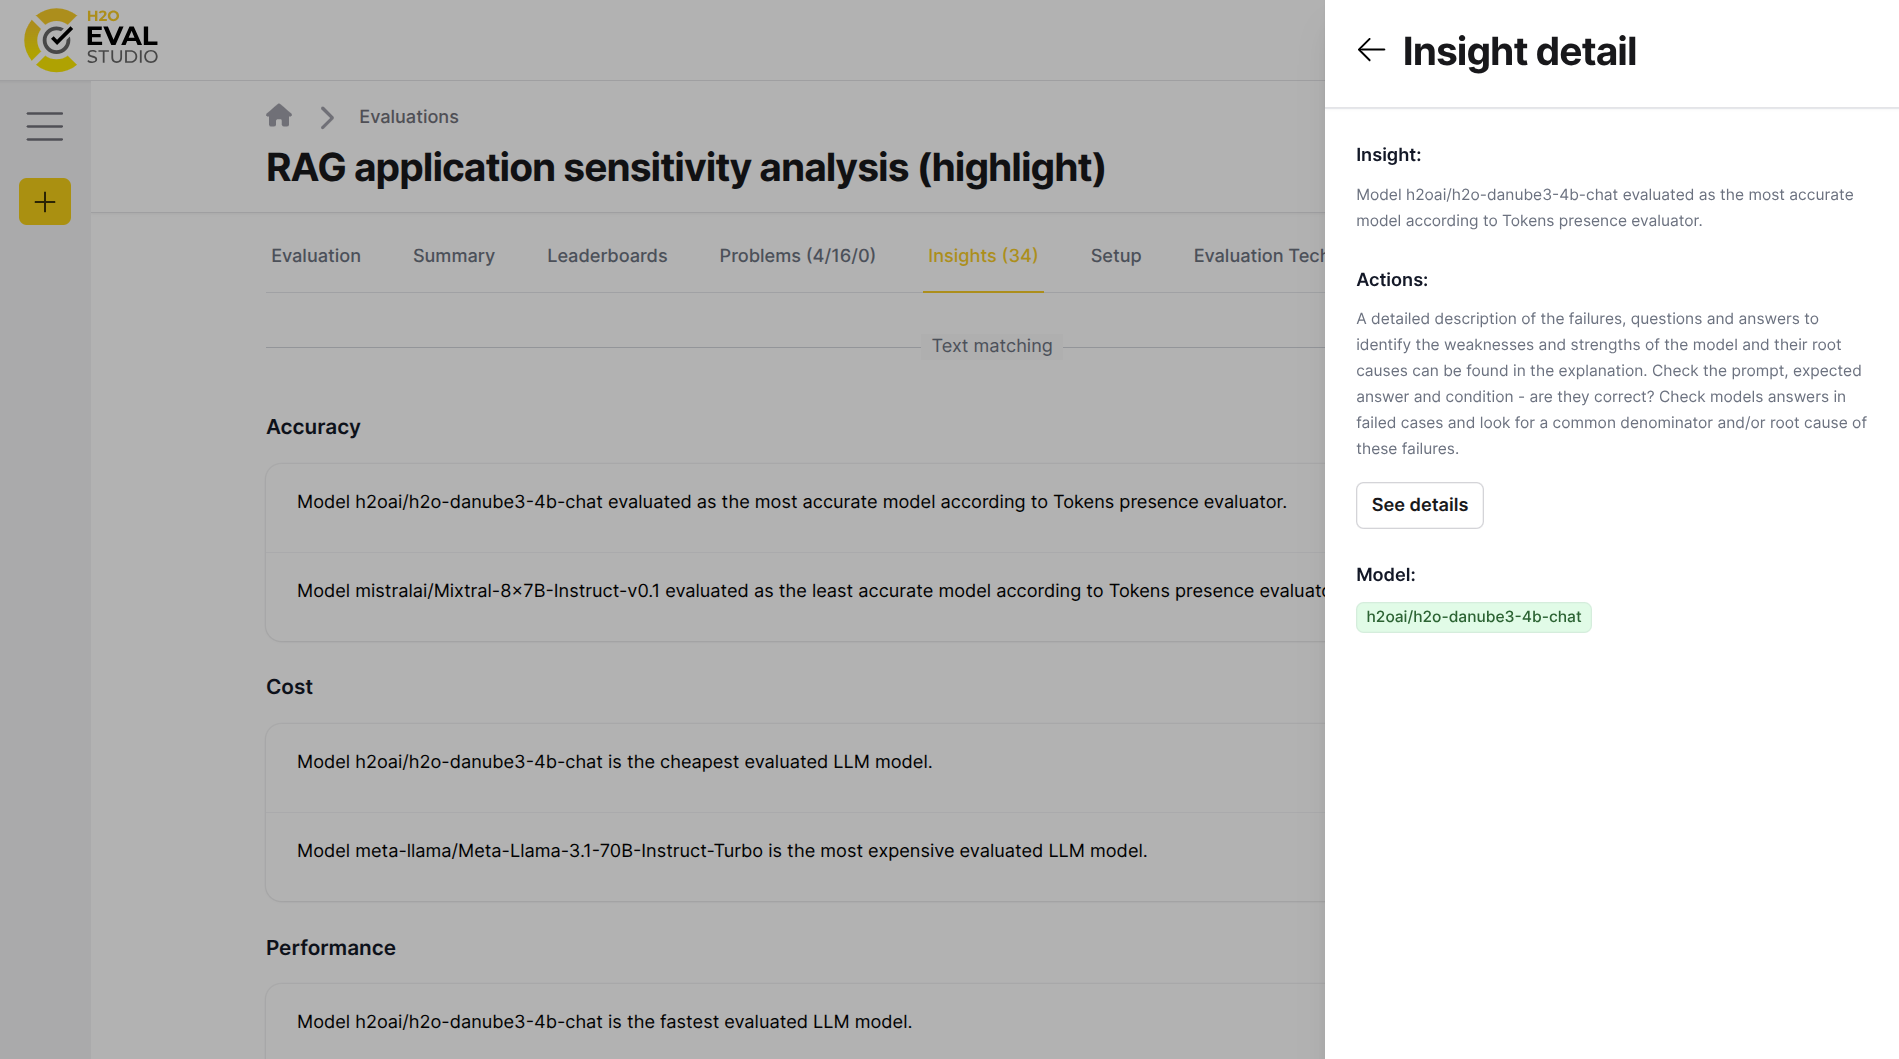Open the Evaluations breadcrumb link
Image resolution: width=1899 pixels, height=1059 pixels.
(408, 116)
